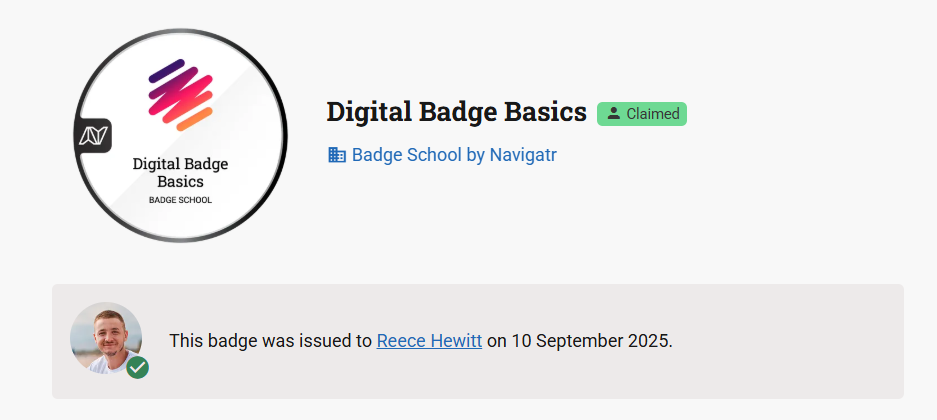Click the person icon in the Claimed tag

(x=614, y=114)
